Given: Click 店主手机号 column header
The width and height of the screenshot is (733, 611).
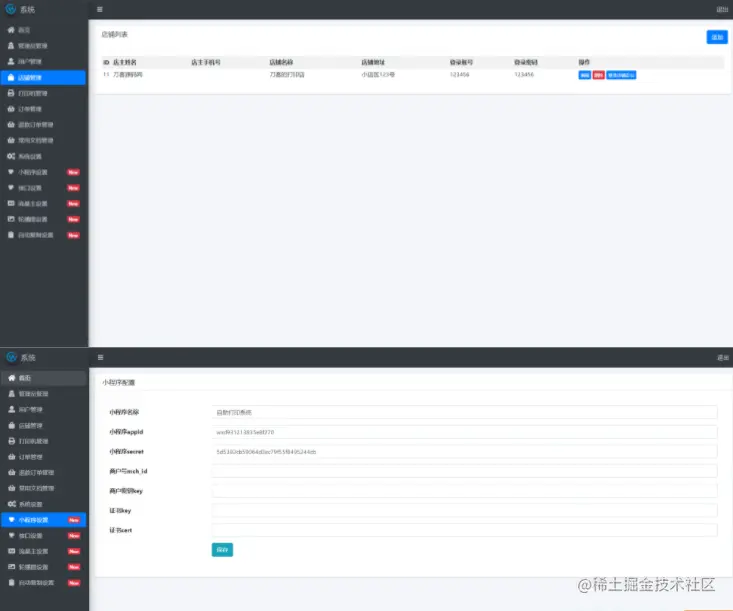Looking at the screenshot, I should 206,62.
